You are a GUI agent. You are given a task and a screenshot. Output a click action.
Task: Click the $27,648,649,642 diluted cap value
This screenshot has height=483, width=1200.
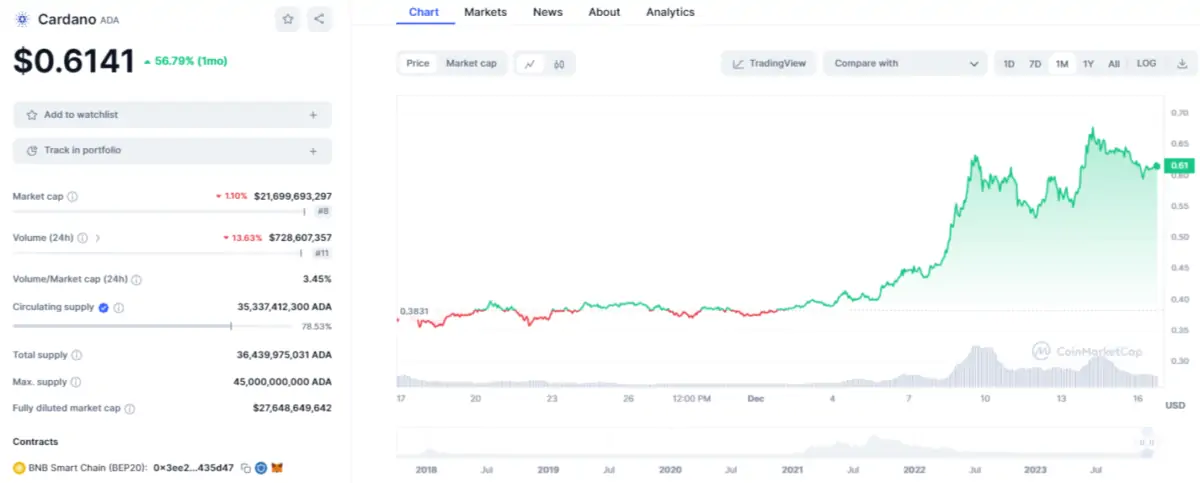point(292,408)
